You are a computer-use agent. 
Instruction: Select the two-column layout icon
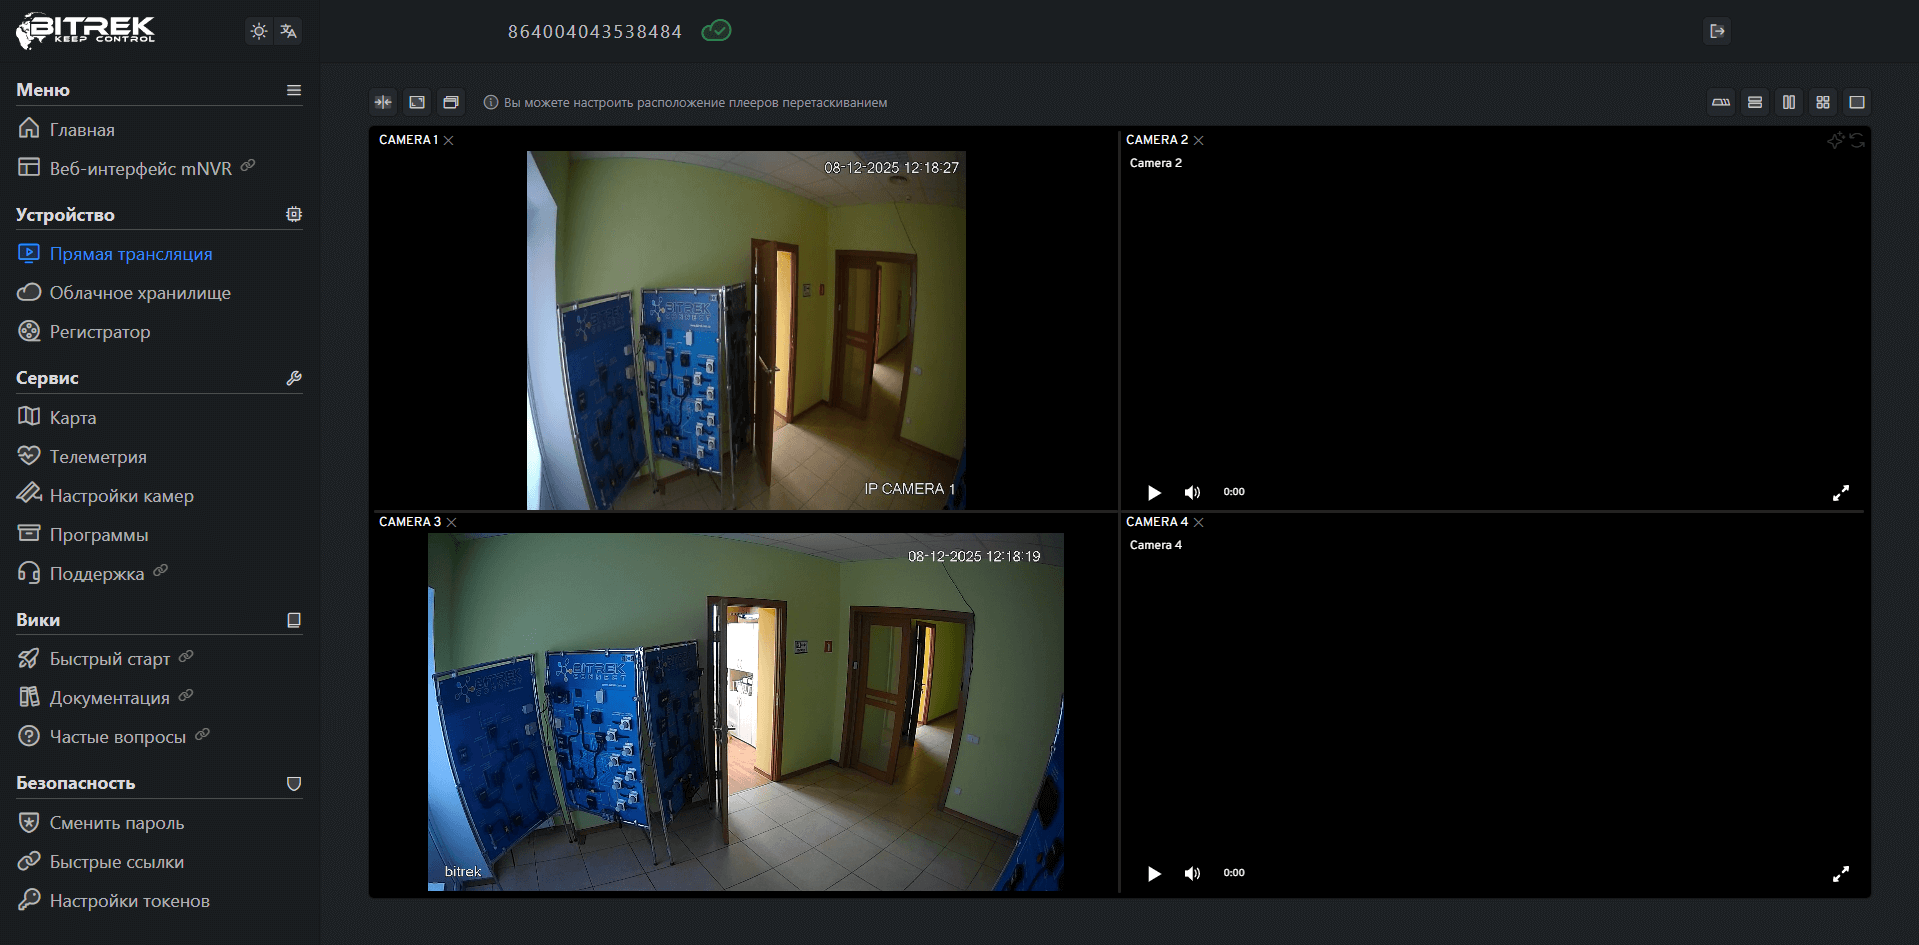pyautogui.click(x=1789, y=102)
